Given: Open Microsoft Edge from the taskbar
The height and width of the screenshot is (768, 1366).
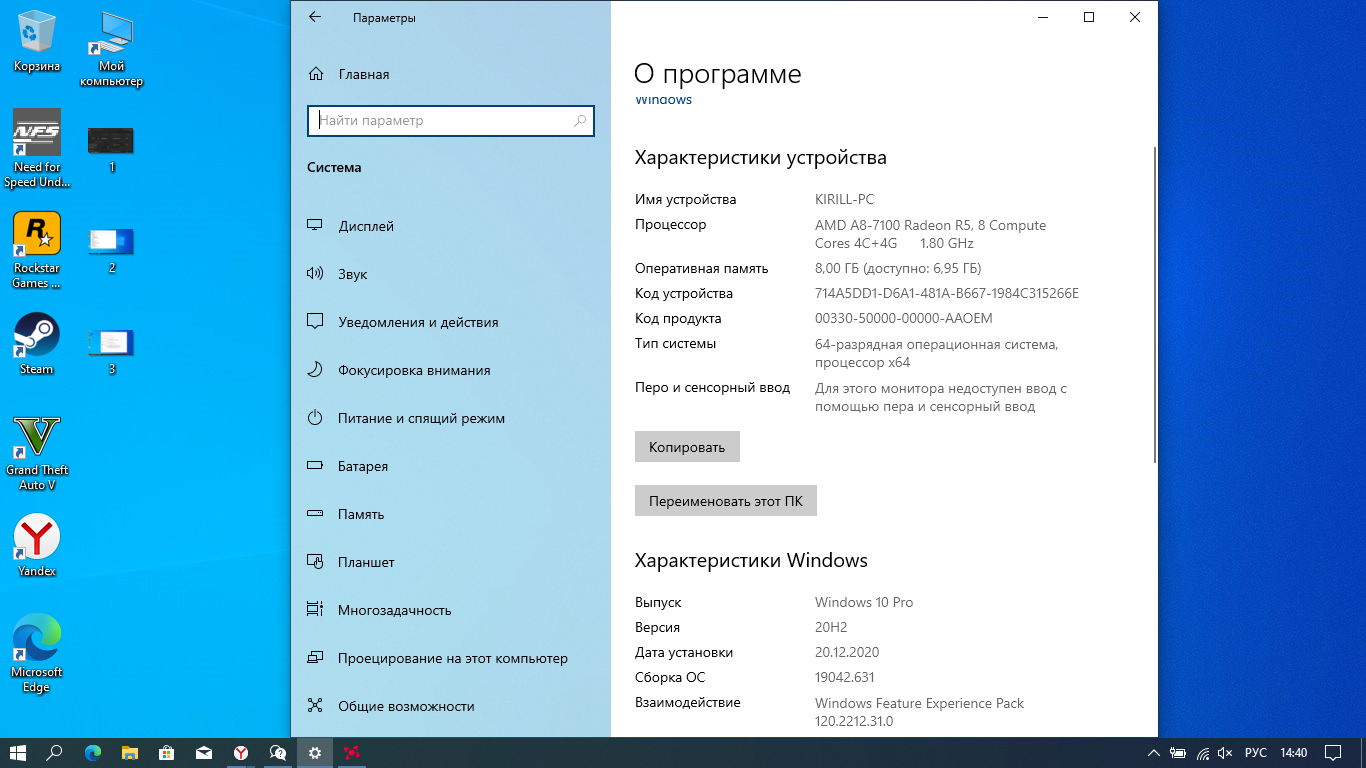Looking at the screenshot, I should pos(93,752).
